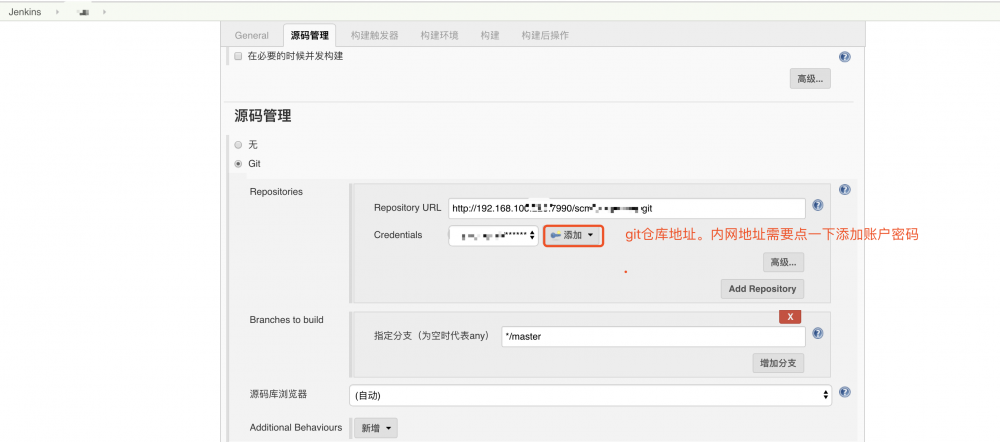Click the Add Repository button

point(762,289)
